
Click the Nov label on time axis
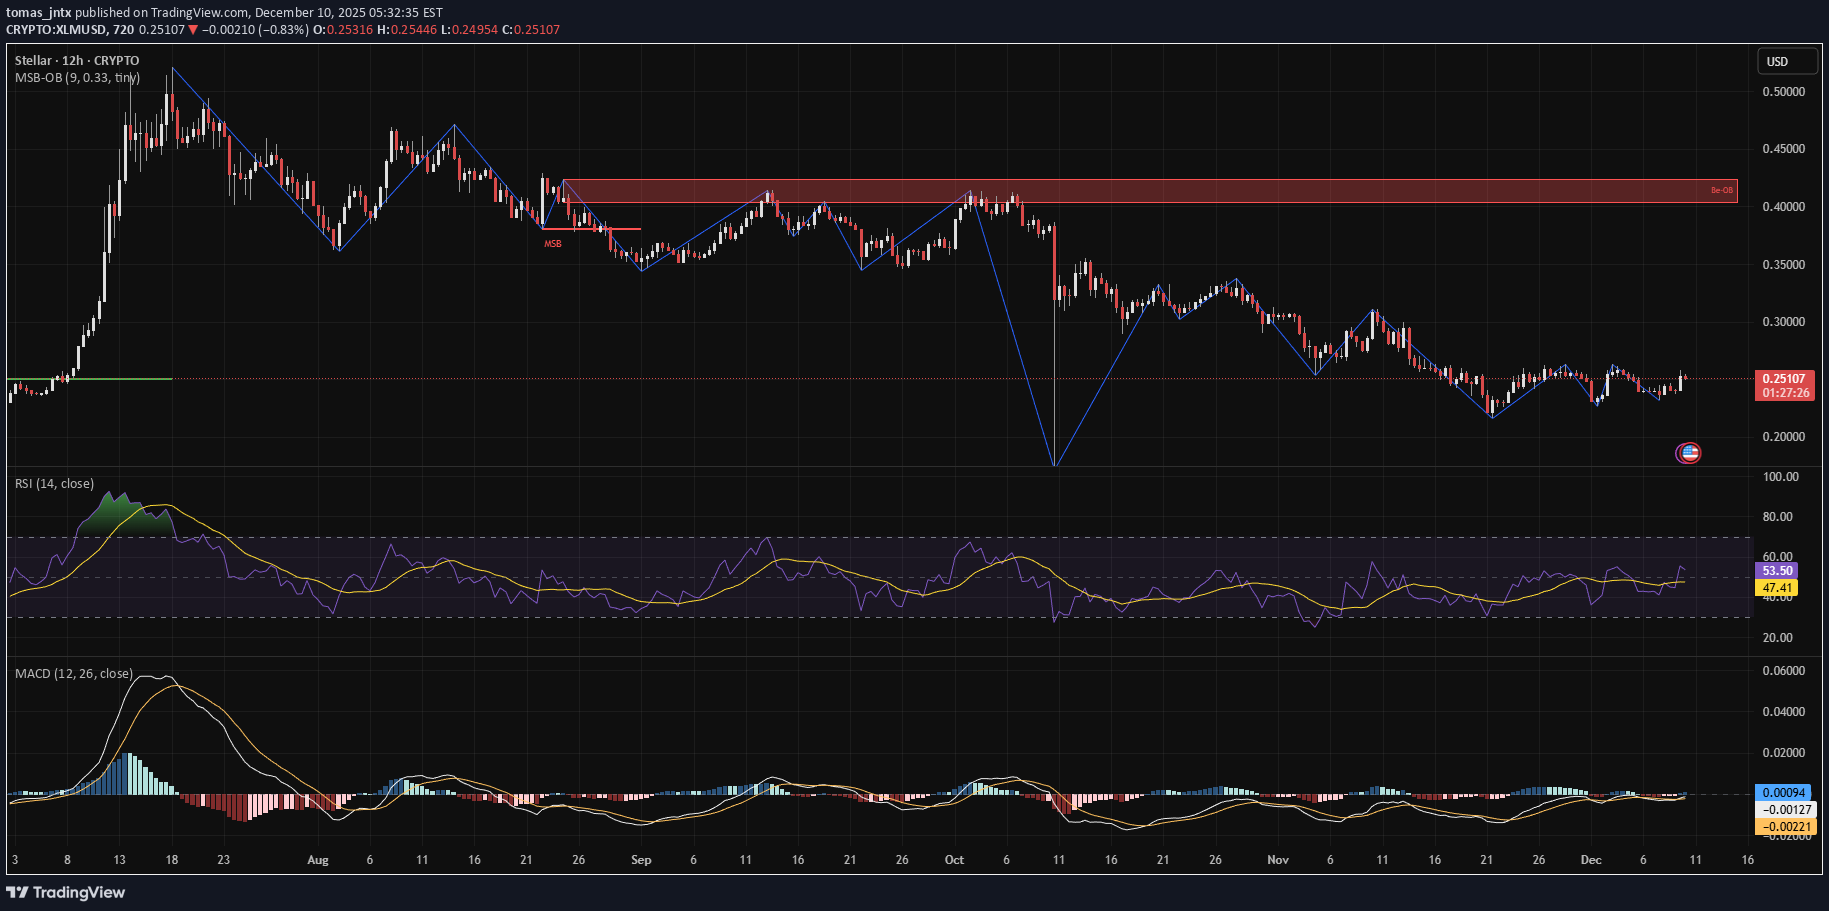(1277, 860)
